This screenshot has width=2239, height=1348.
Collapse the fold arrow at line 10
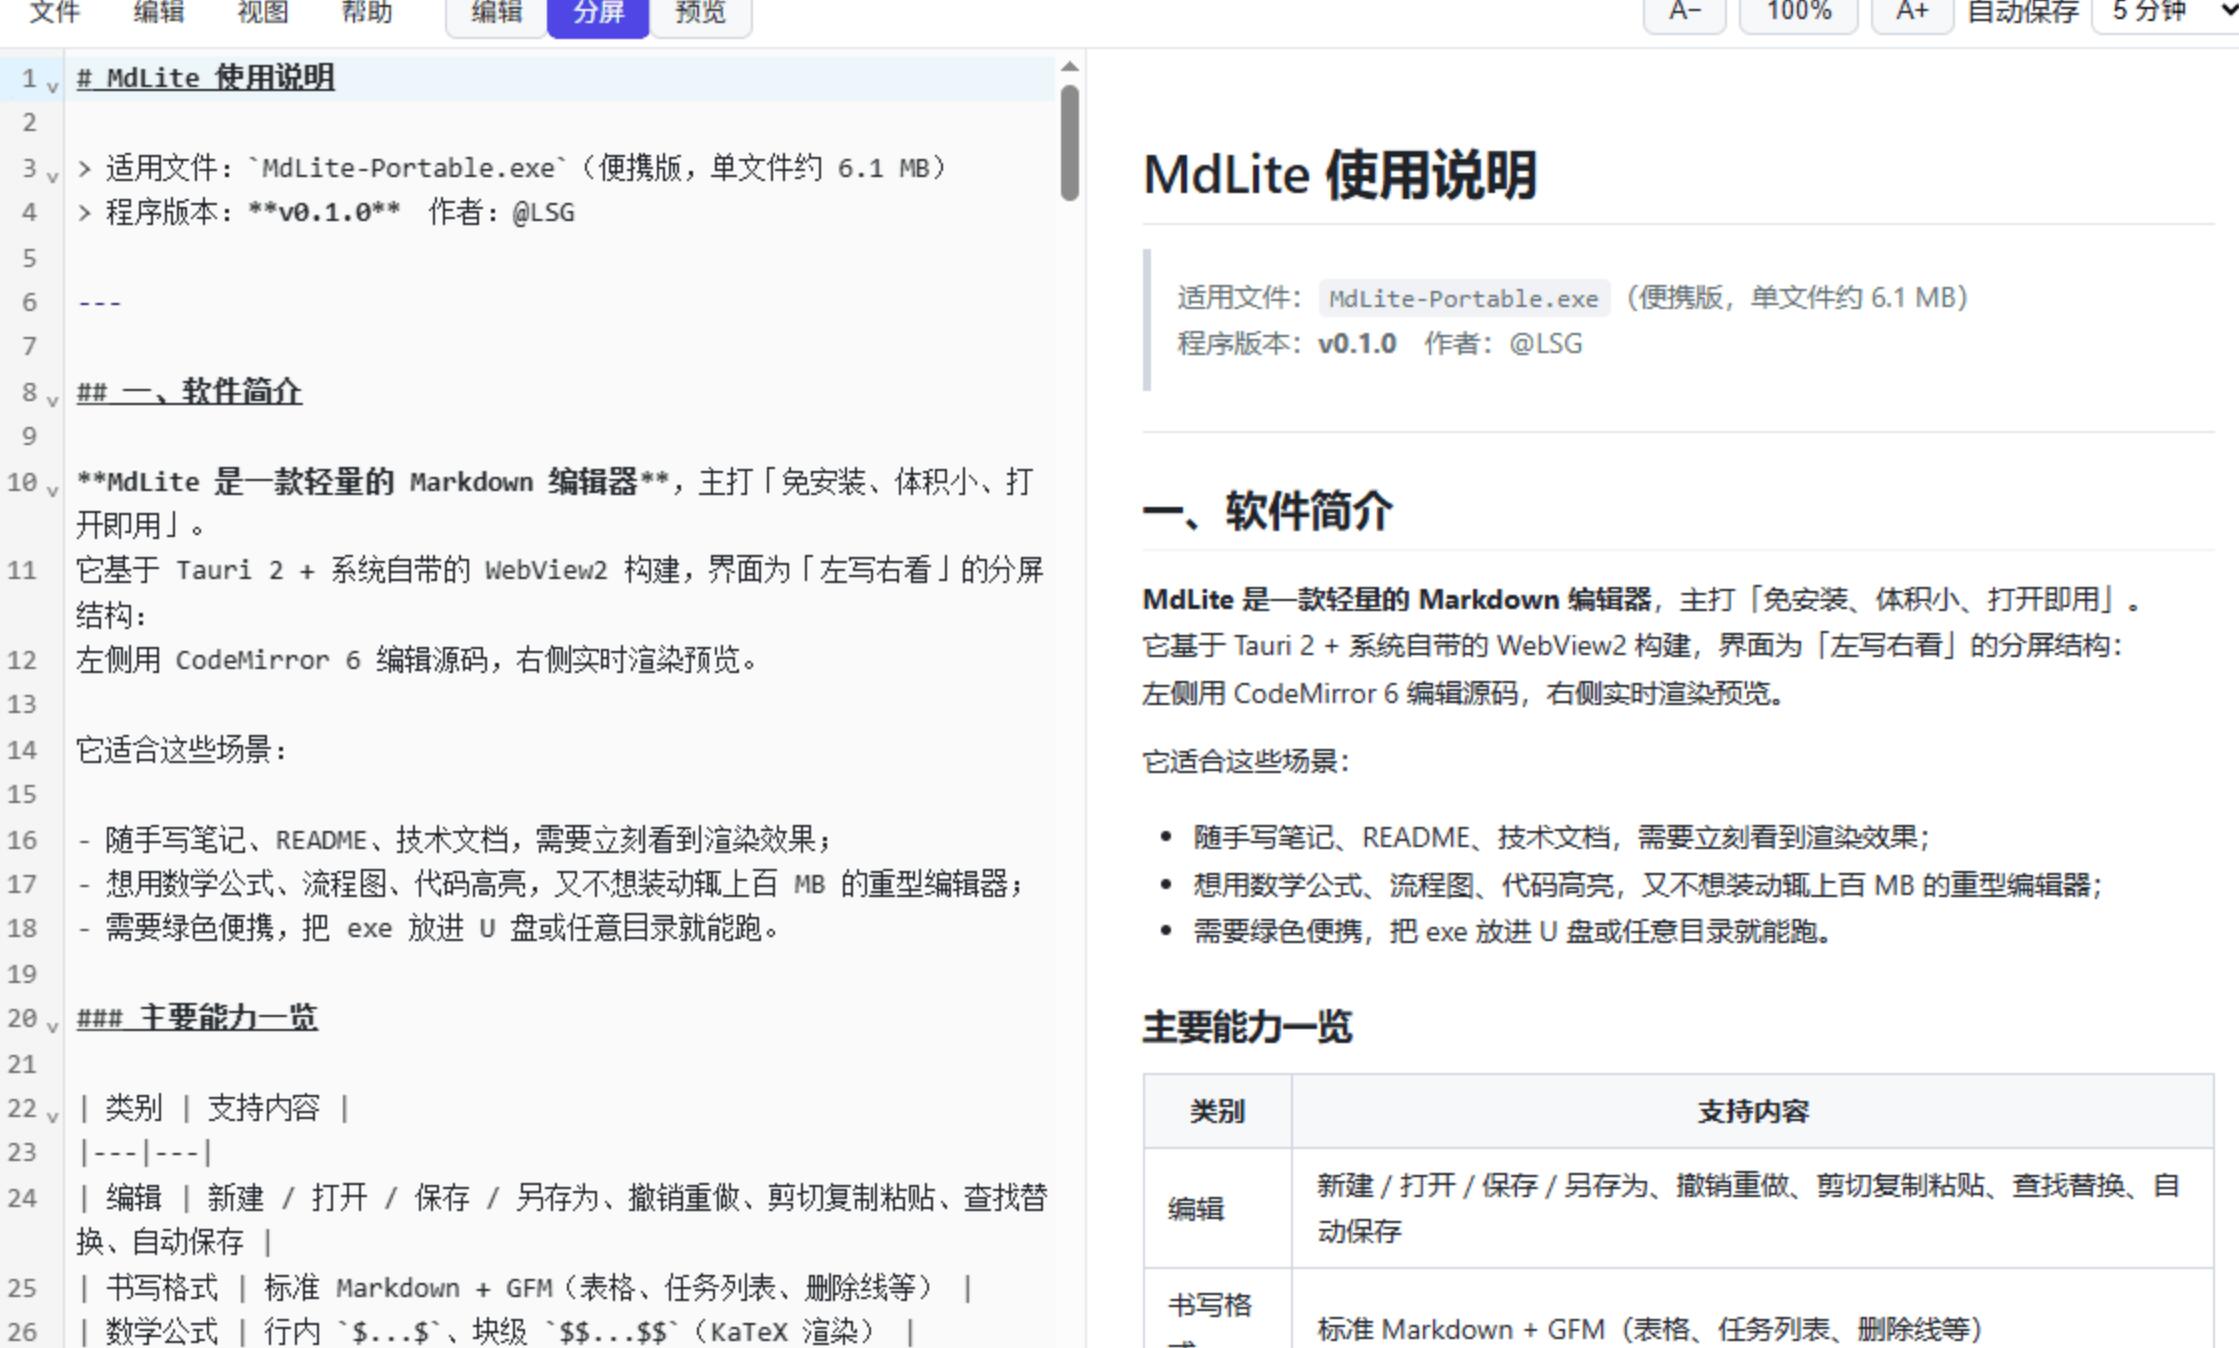[53, 490]
